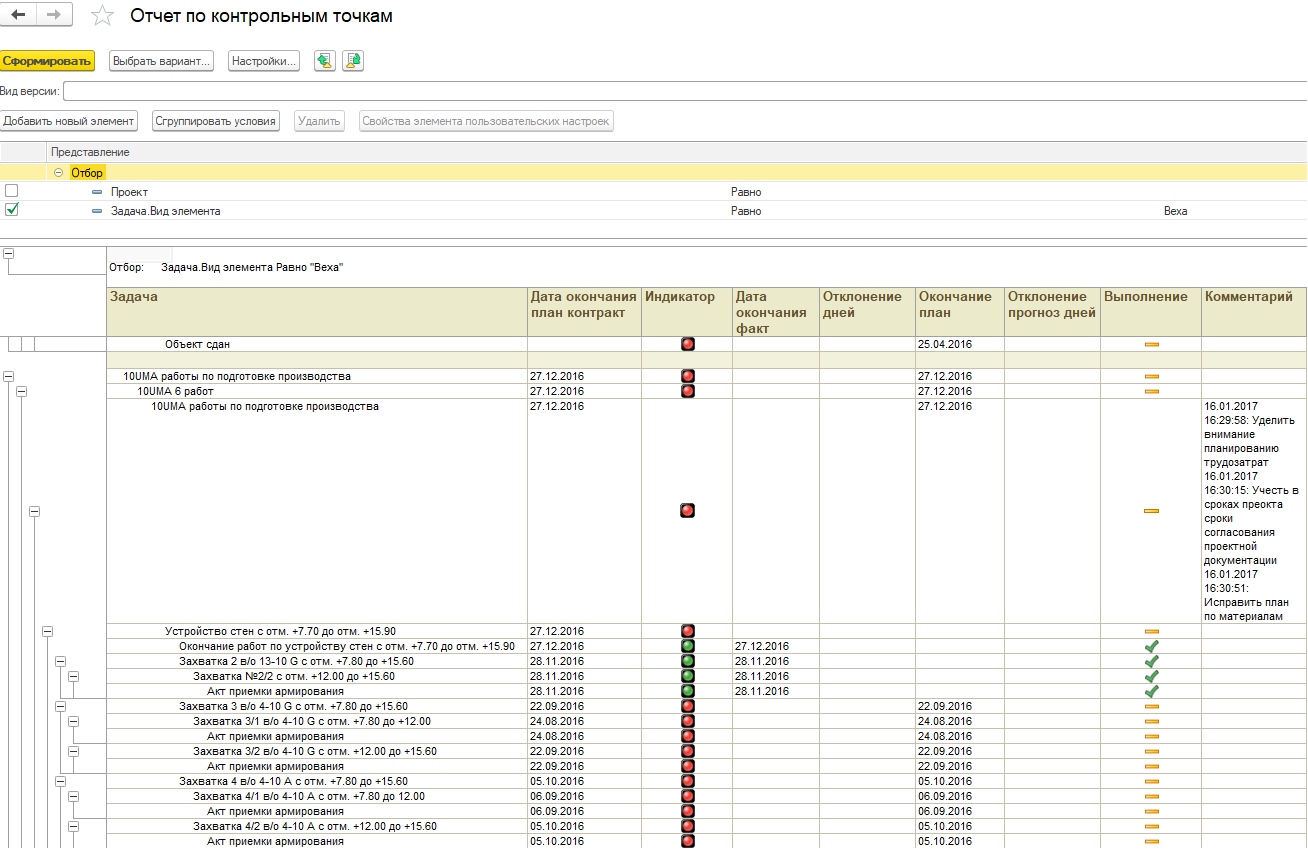1308x850 pixels.
Task: Click red indicator for Захватка 3/1
Action: click(x=687, y=721)
